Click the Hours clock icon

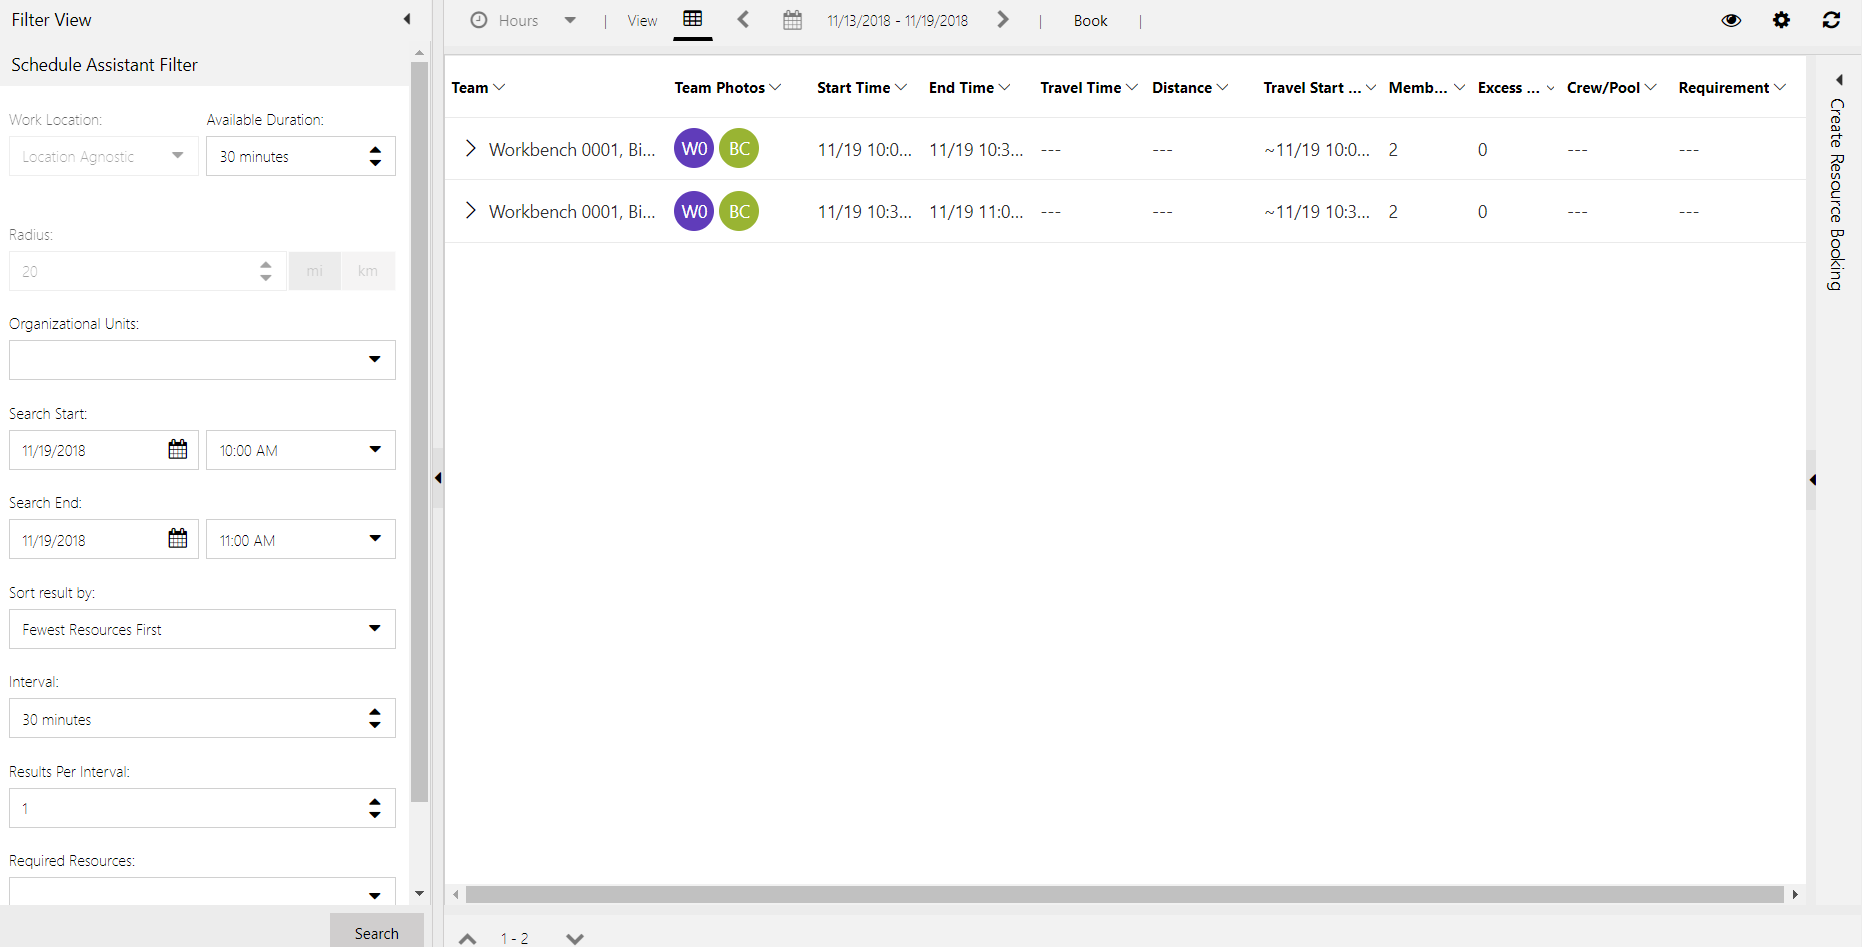click(x=478, y=19)
